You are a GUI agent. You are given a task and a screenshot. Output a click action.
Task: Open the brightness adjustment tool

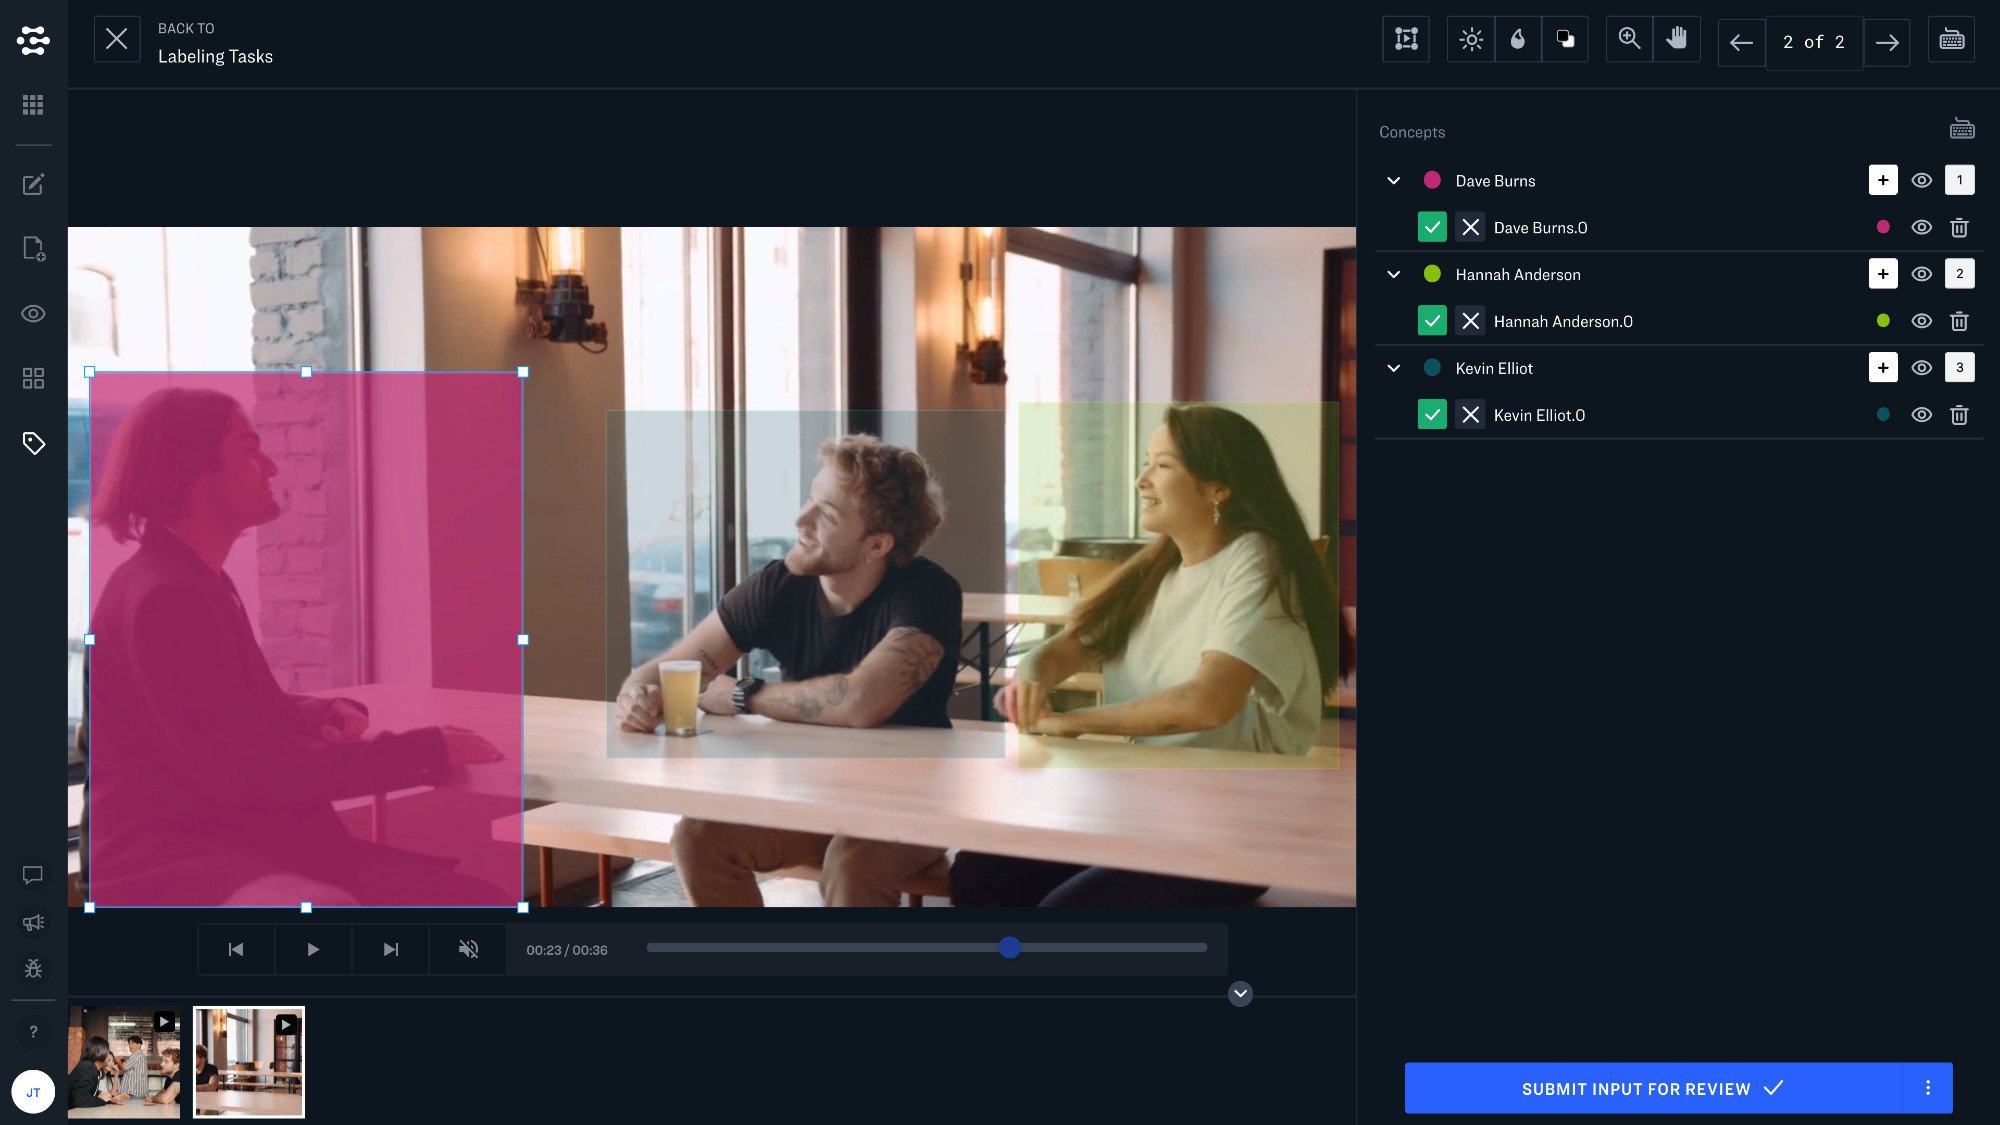[1470, 40]
